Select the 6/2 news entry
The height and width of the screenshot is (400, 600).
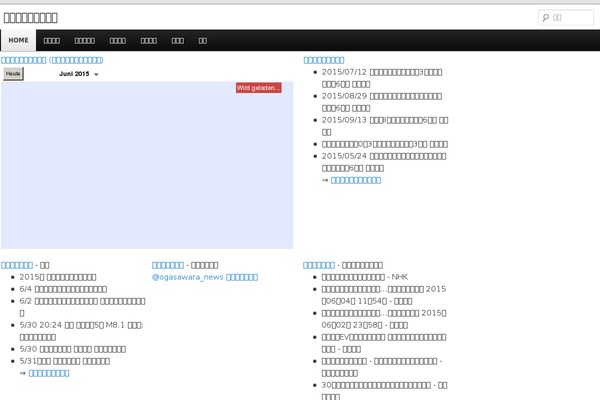point(82,307)
